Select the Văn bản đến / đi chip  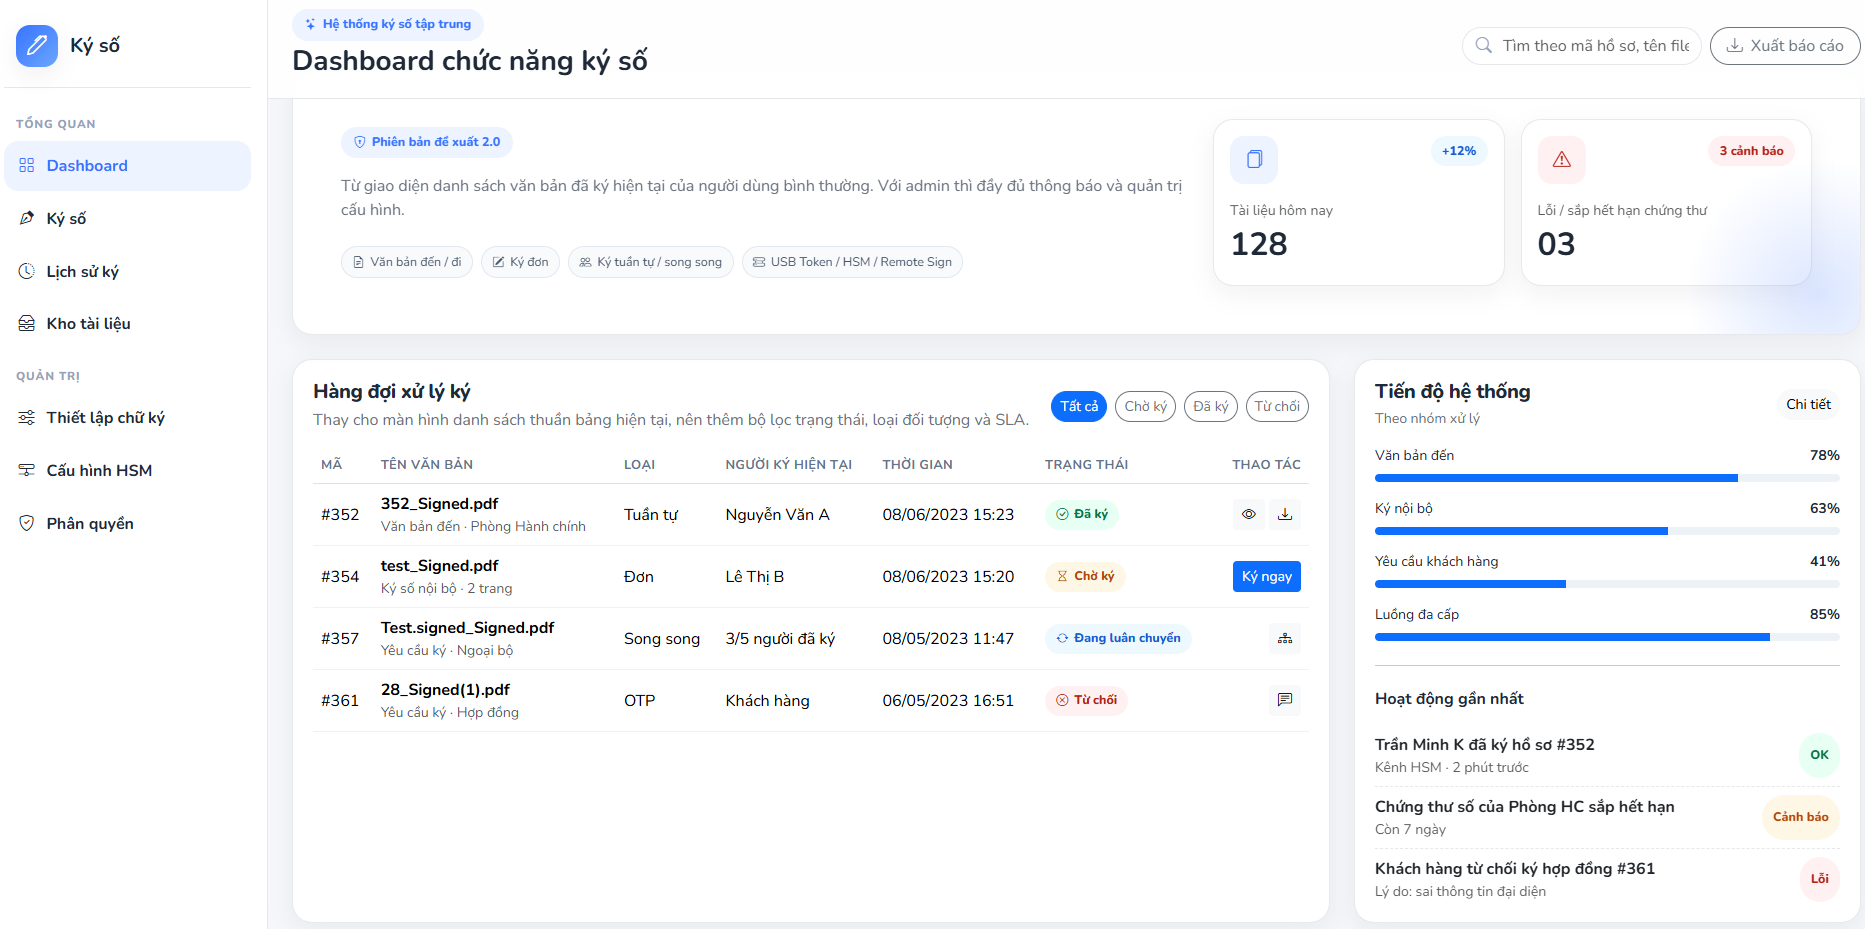point(407,262)
